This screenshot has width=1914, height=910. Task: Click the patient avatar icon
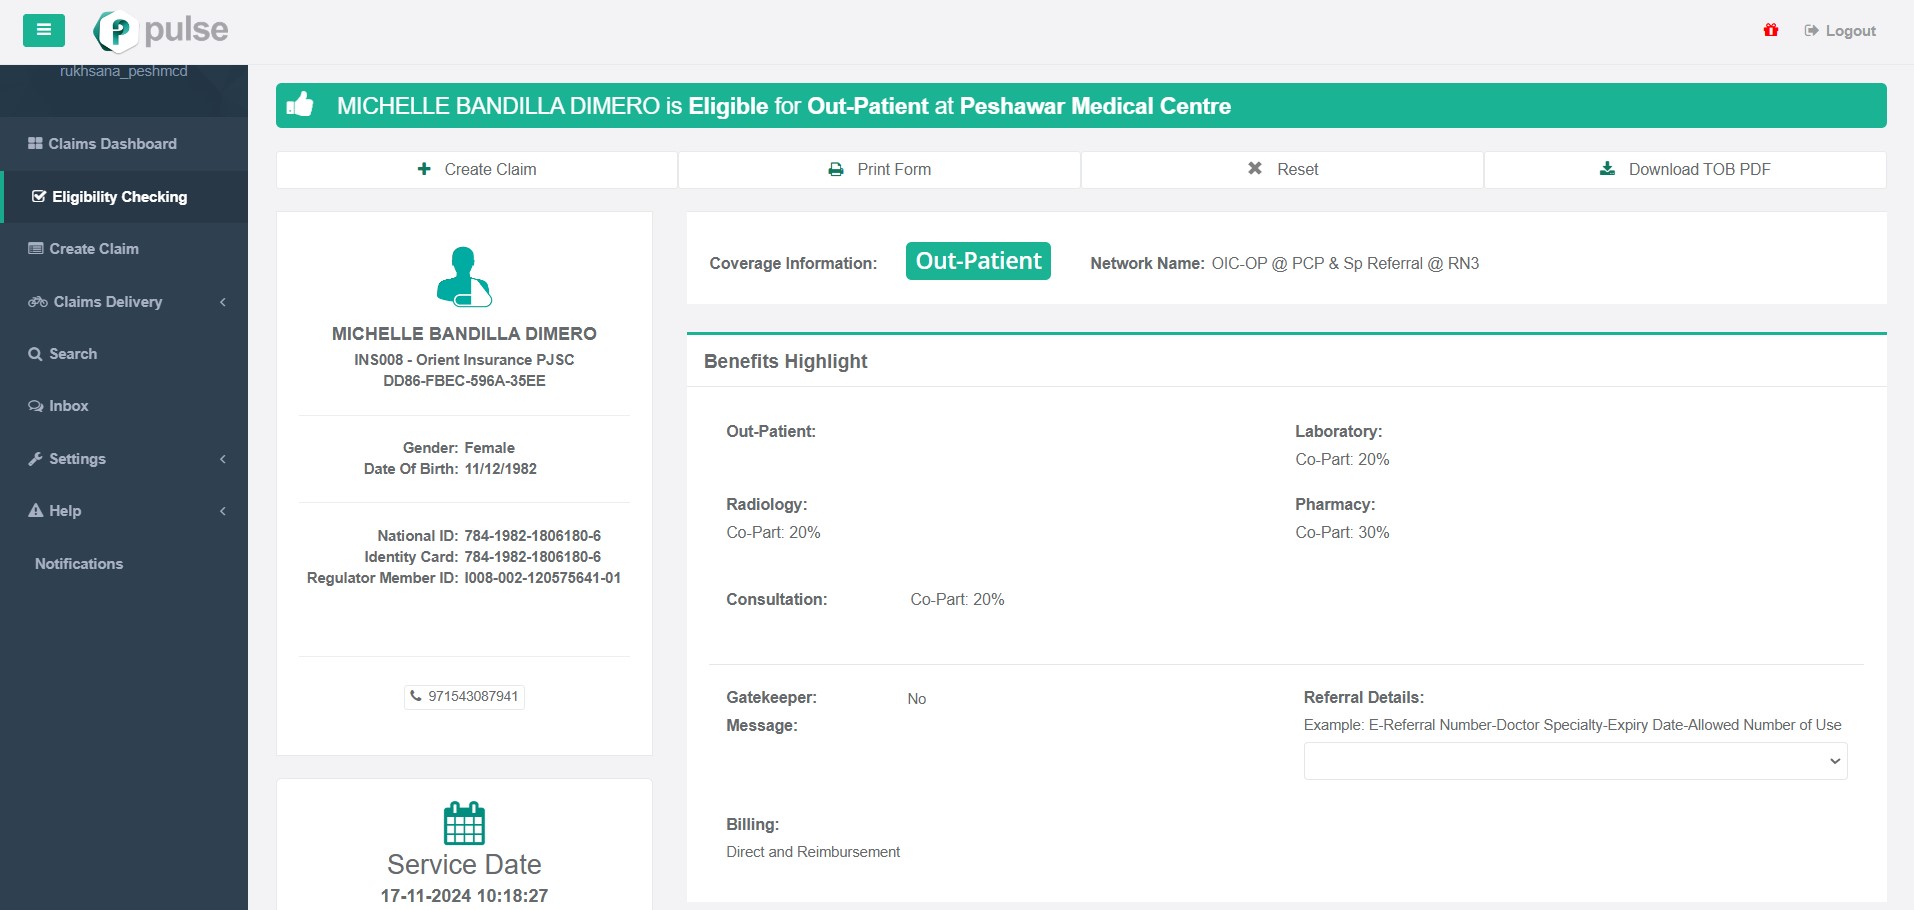(x=464, y=276)
